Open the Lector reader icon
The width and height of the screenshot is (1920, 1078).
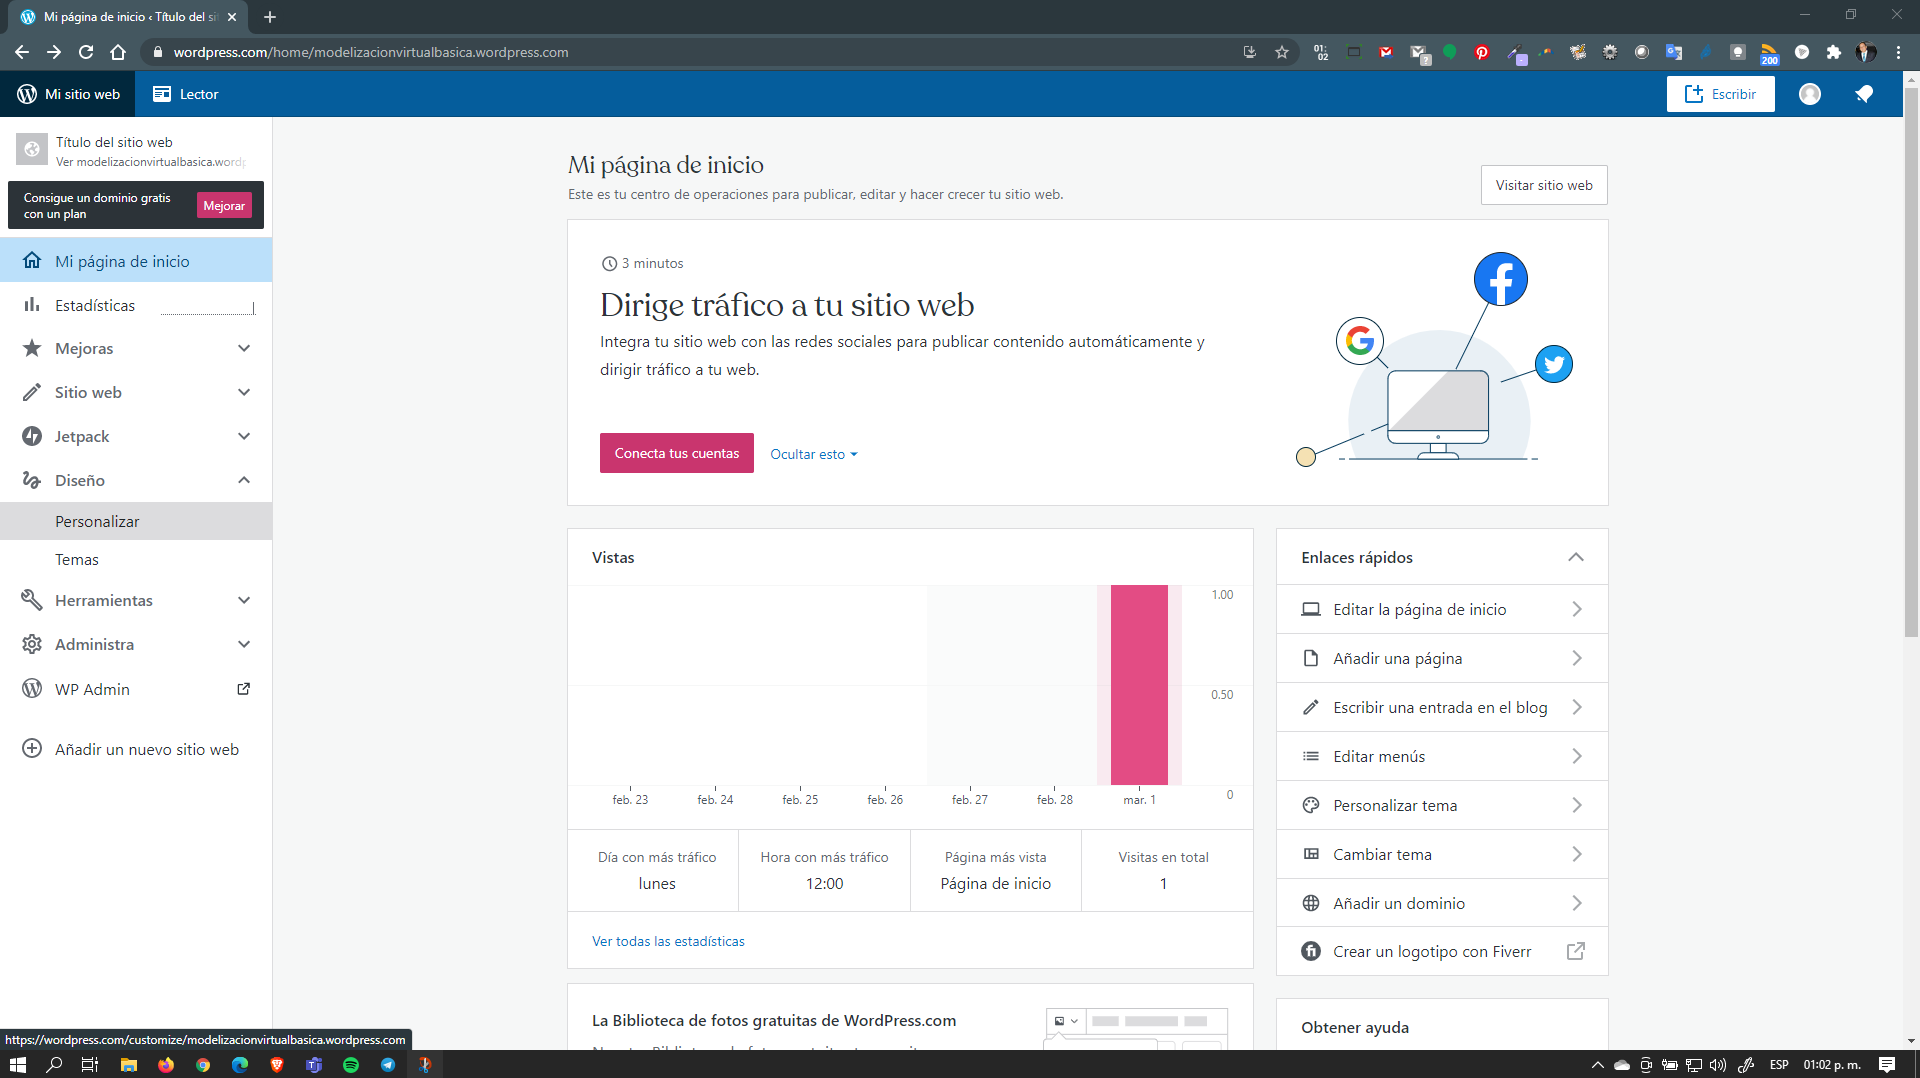pos(162,94)
